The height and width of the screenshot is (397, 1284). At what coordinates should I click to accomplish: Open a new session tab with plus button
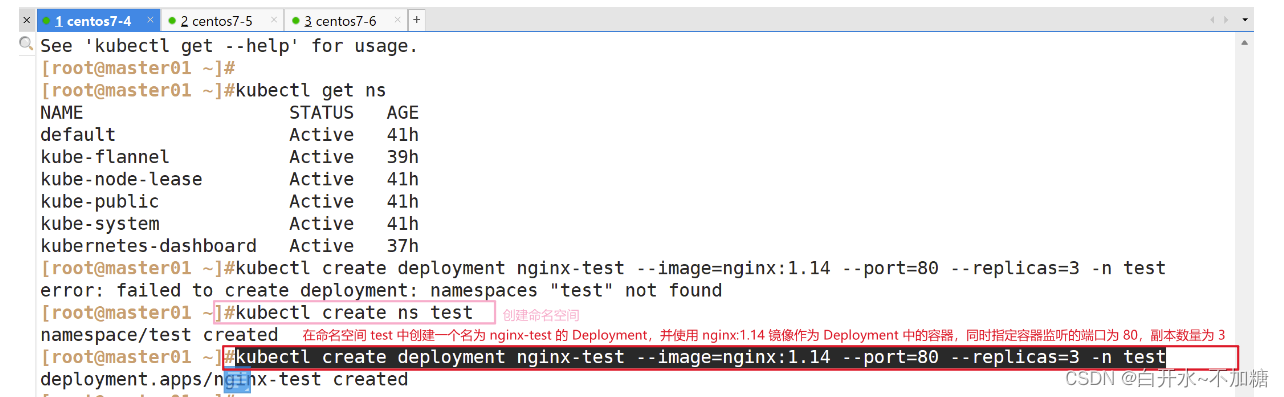click(416, 20)
